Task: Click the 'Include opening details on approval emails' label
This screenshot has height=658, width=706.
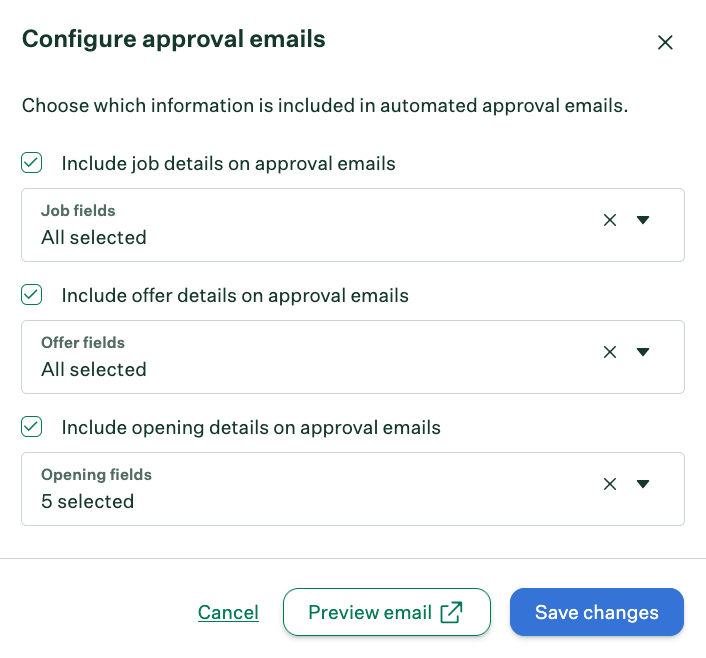Action: coord(251,427)
